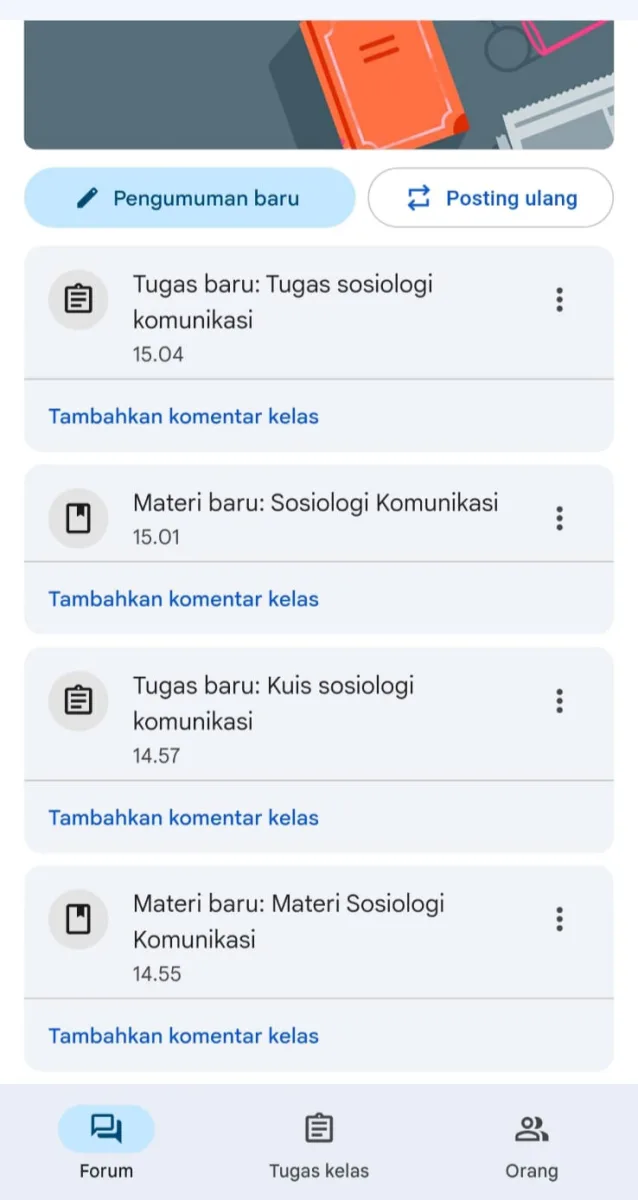Tap material icon for Materi Sosiologi Komunikasi
The image size is (638, 1200).
pyautogui.click(x=78, y=918)
